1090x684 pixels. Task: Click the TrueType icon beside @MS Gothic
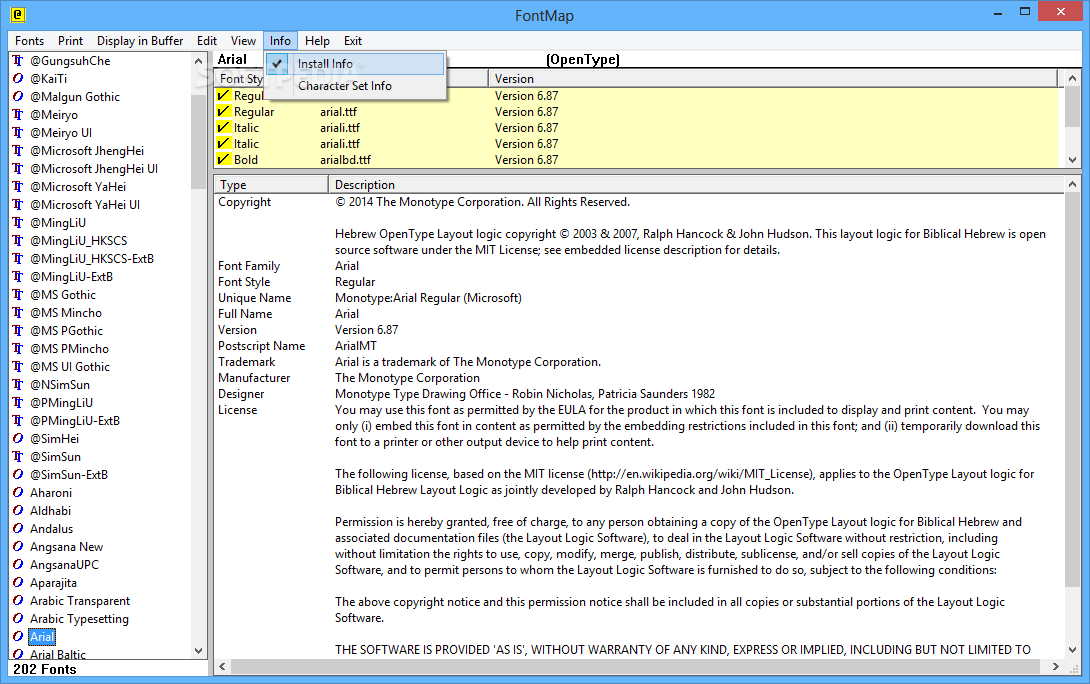(x=18, y=295)
